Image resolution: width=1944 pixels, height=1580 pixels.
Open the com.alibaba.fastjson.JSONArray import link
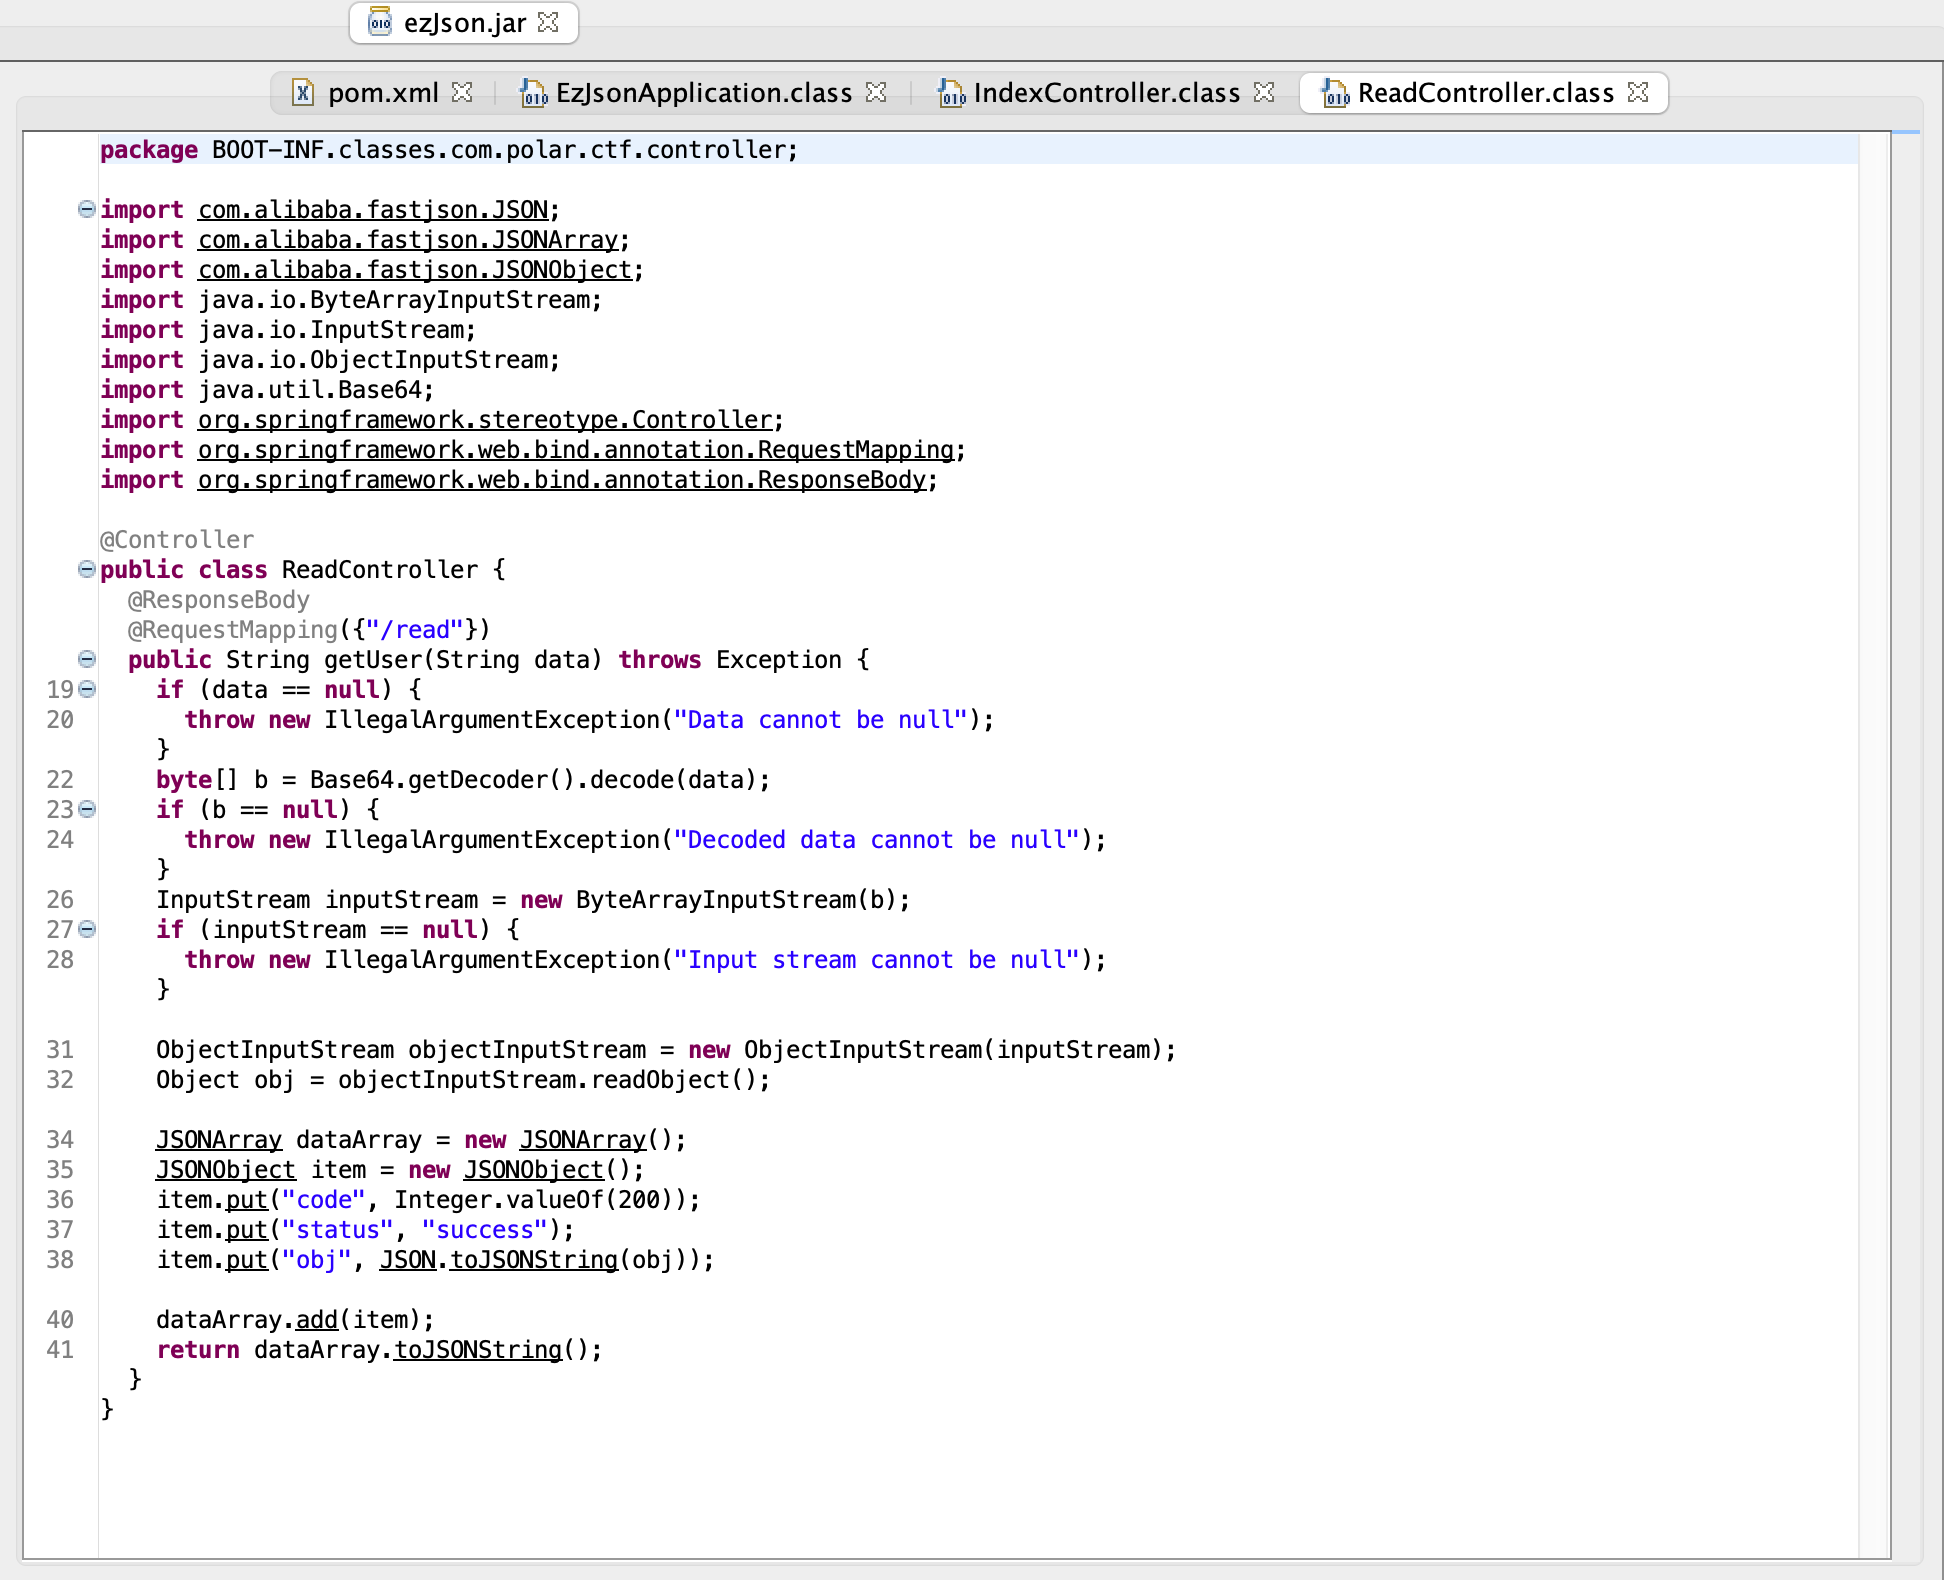[408, 240]
